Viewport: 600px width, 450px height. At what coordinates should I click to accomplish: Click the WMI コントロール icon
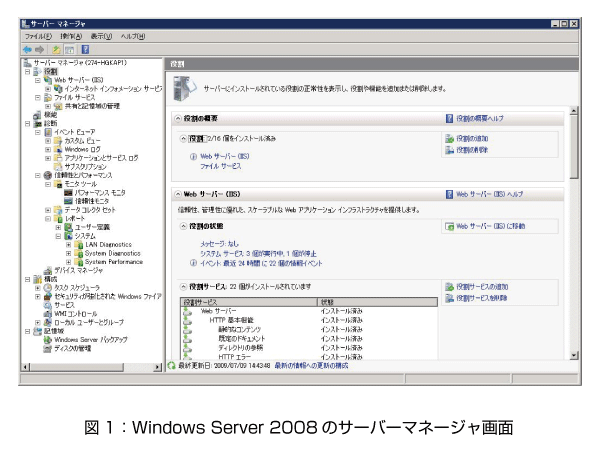[48, 314]
